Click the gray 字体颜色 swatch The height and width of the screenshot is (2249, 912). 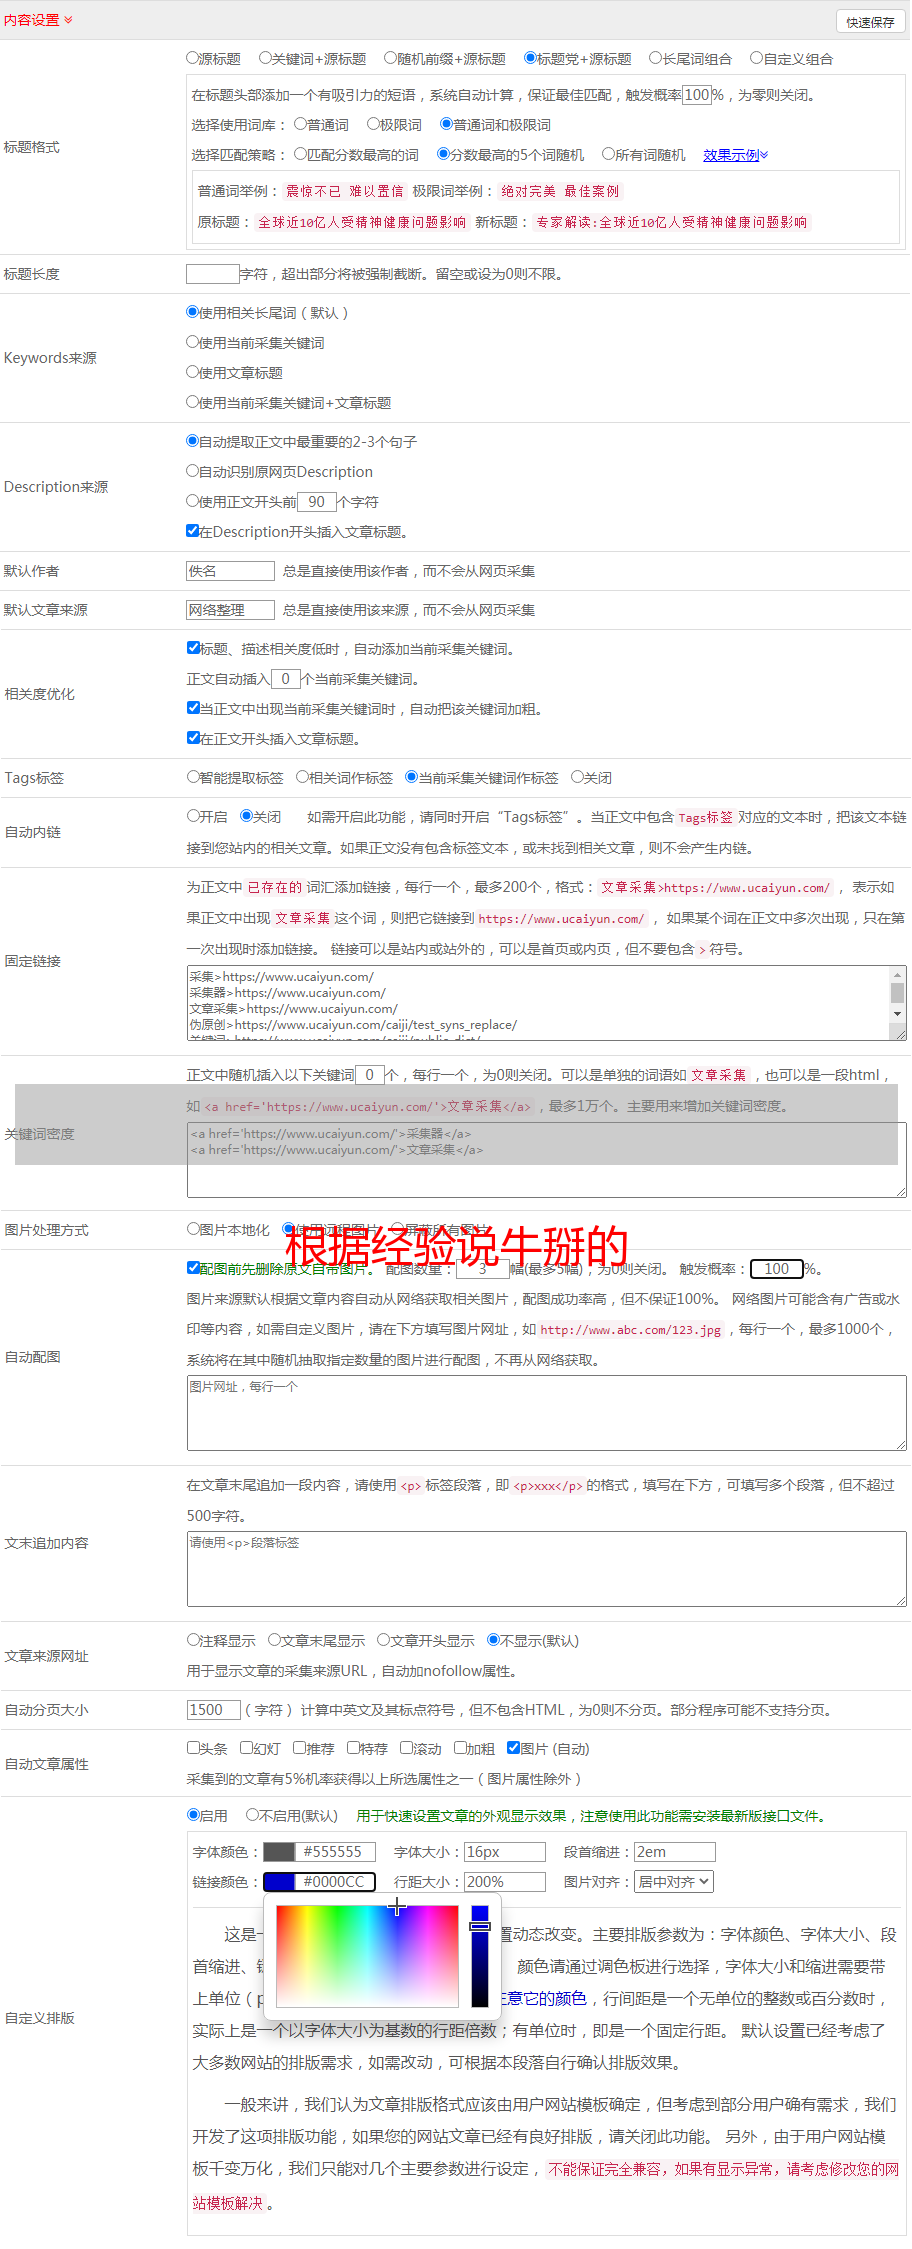click(279, 1852)
